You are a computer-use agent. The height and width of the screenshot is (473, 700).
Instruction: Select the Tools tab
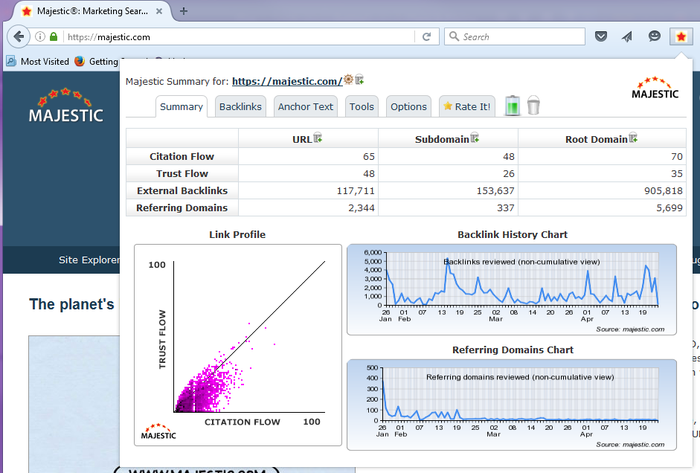362,107
